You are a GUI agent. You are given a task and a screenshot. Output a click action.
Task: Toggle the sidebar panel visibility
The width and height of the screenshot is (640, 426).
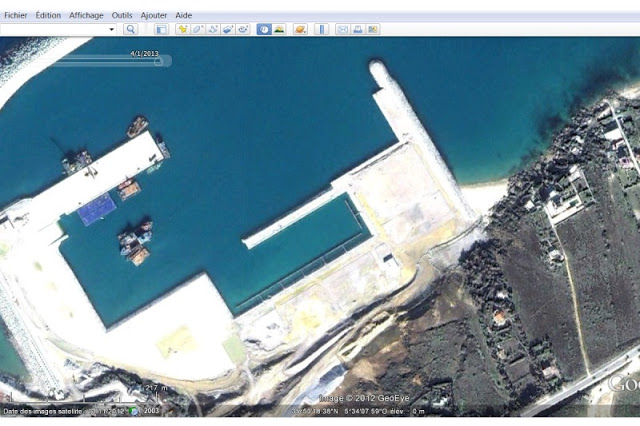click(161, 30)
